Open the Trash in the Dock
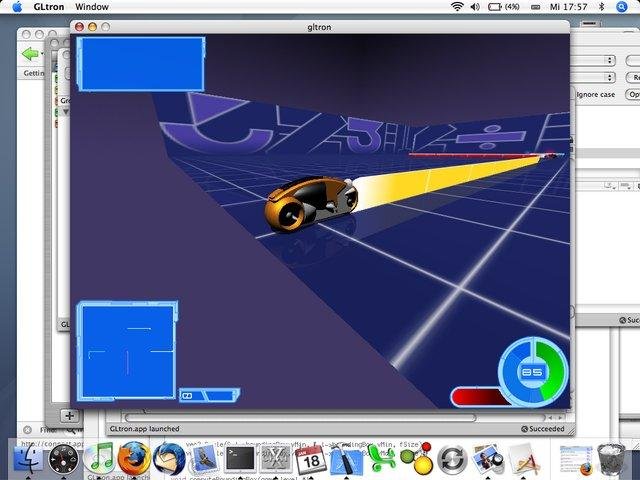The width and height of the screenshot is (640, 480). (611, 460)
